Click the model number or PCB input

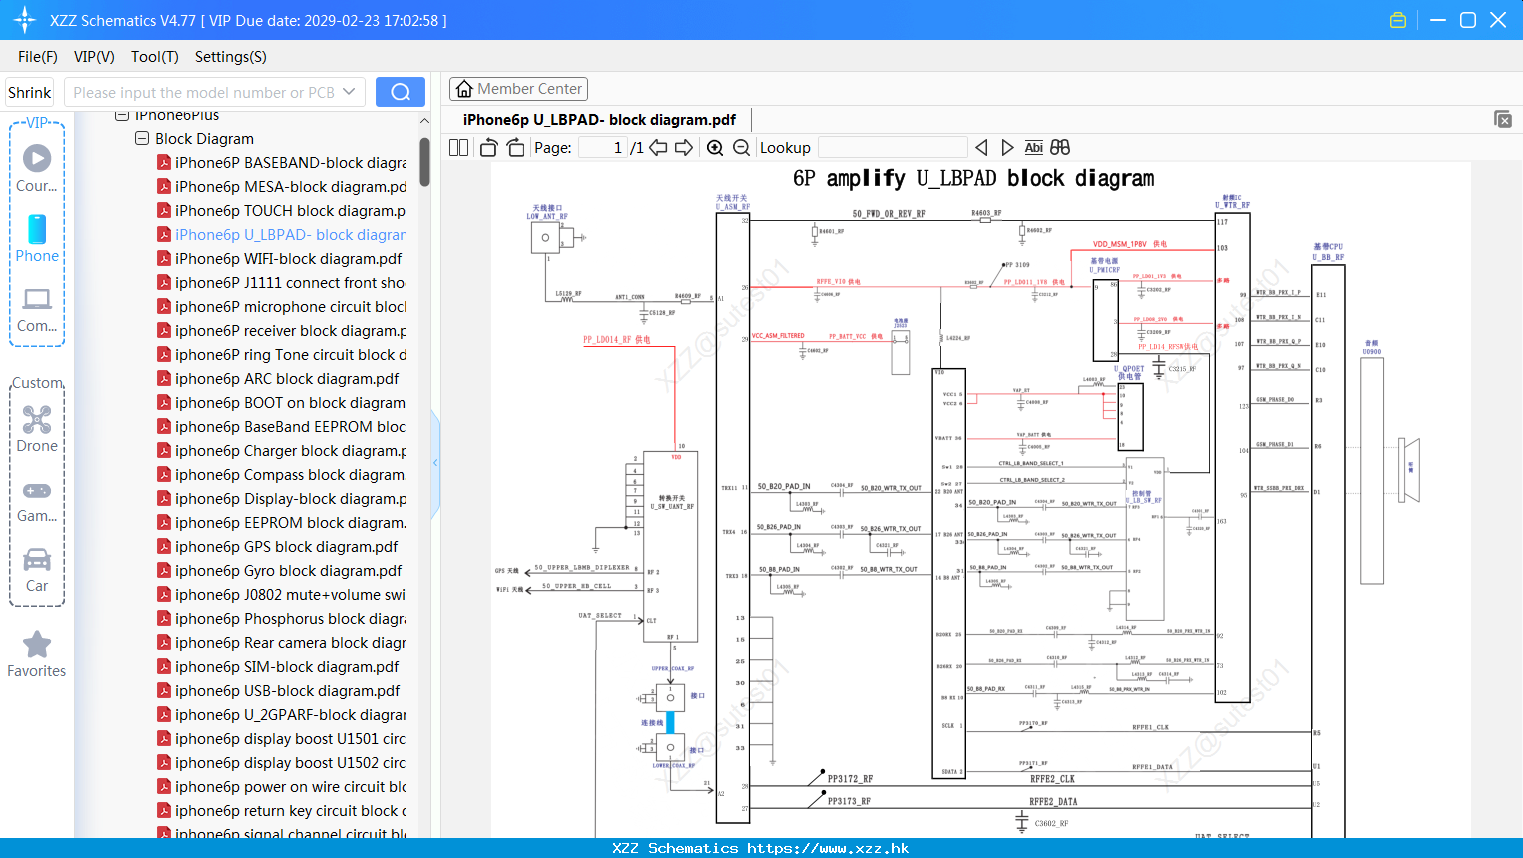203,92
